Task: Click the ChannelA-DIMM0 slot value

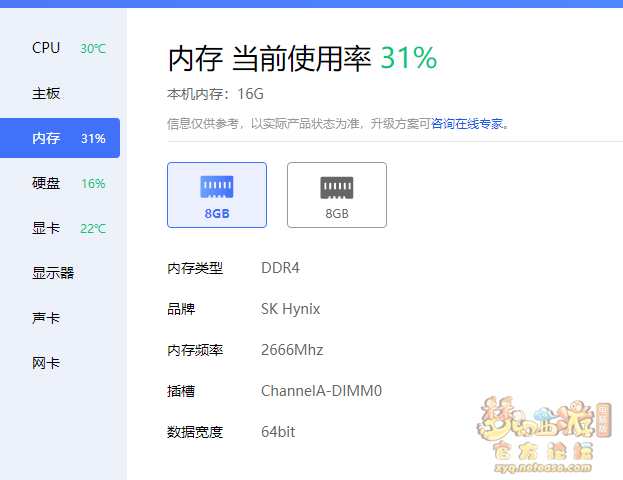Action: [321, 391]
